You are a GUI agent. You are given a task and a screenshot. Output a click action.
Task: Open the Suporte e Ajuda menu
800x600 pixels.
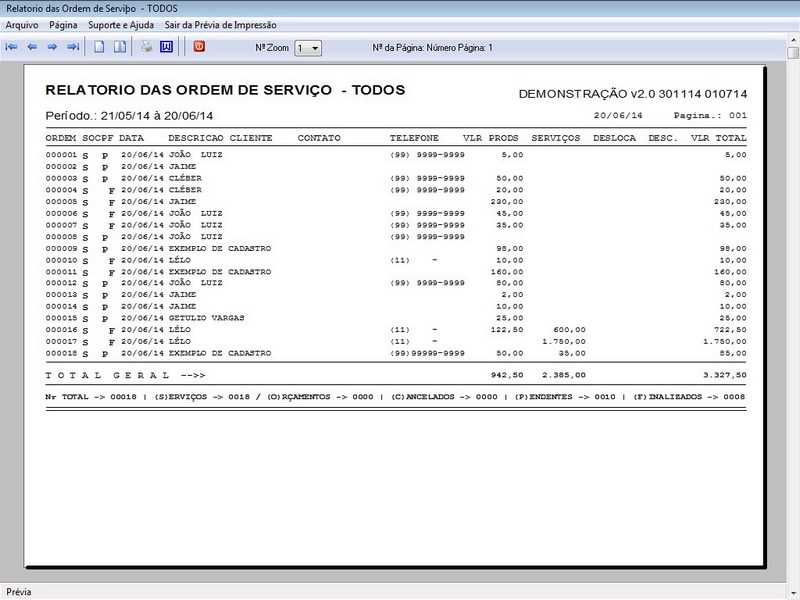[121, 25]
